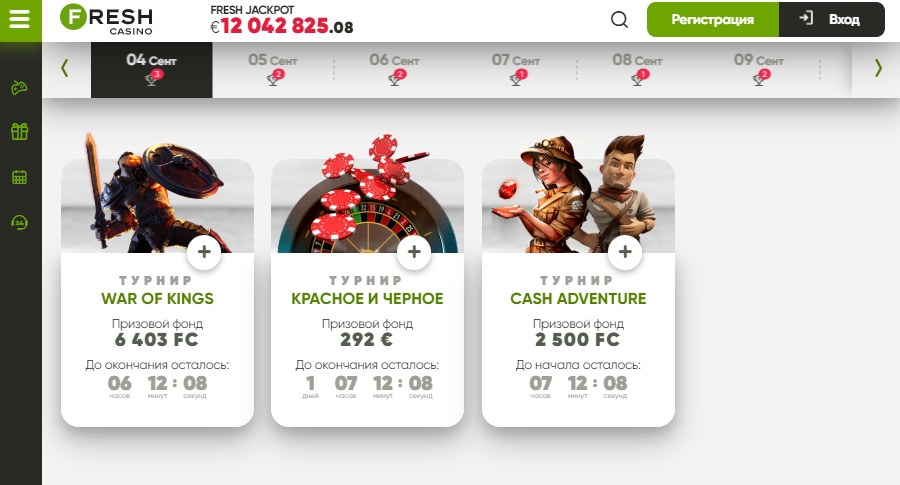900x485 pixels.
Task: Expand Cash Adventure tournament plus button
Action: (625, 252)
